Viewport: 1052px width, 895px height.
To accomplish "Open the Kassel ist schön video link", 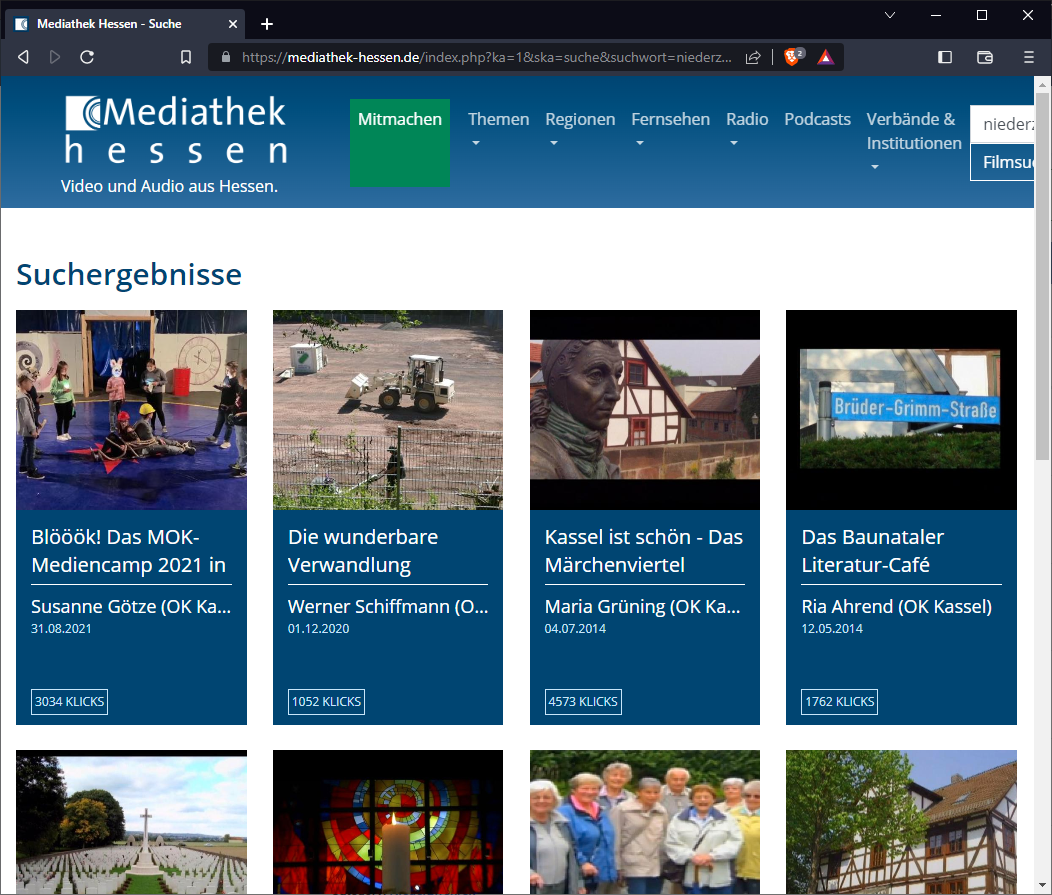I will coord(643,552).
